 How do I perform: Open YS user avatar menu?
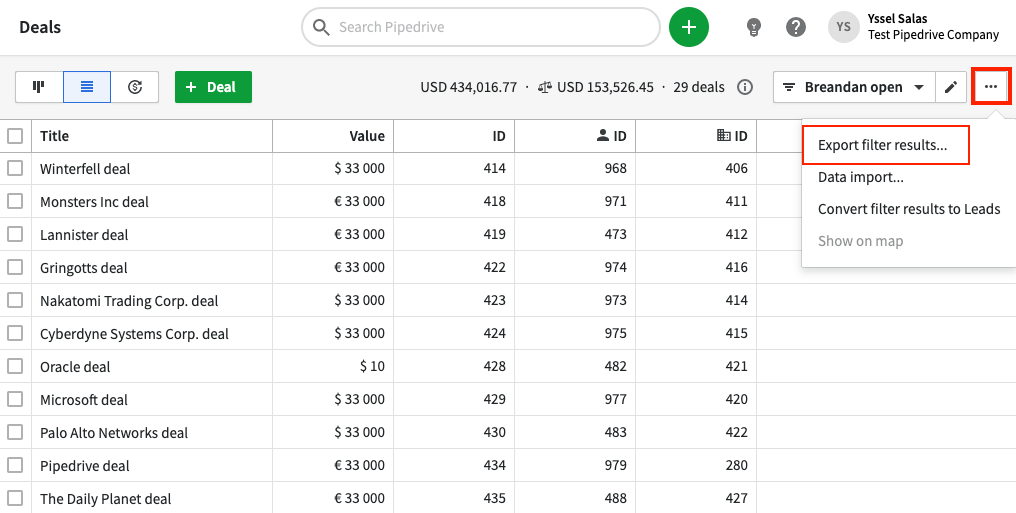[x=844, y=27]
